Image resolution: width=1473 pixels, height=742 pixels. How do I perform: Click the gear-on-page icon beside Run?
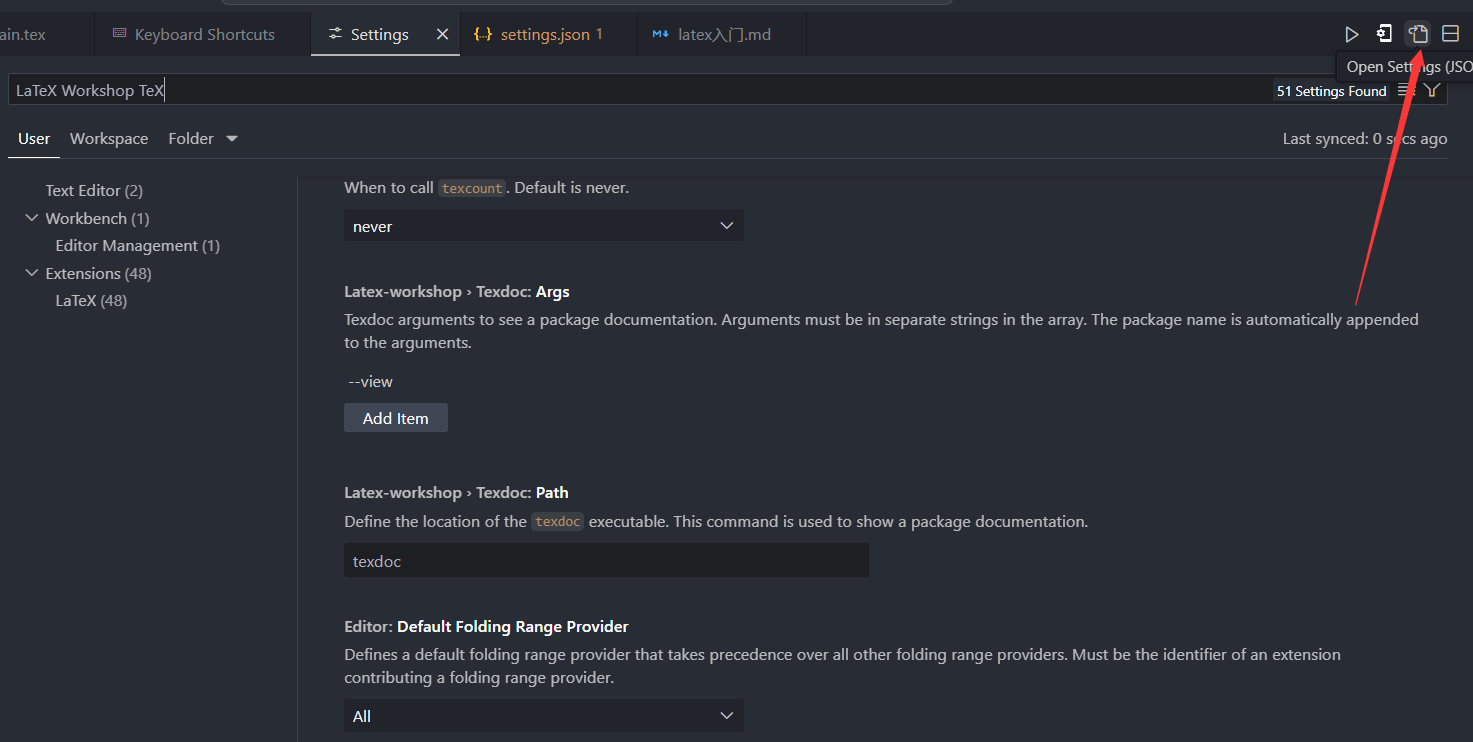(1384, 34)
